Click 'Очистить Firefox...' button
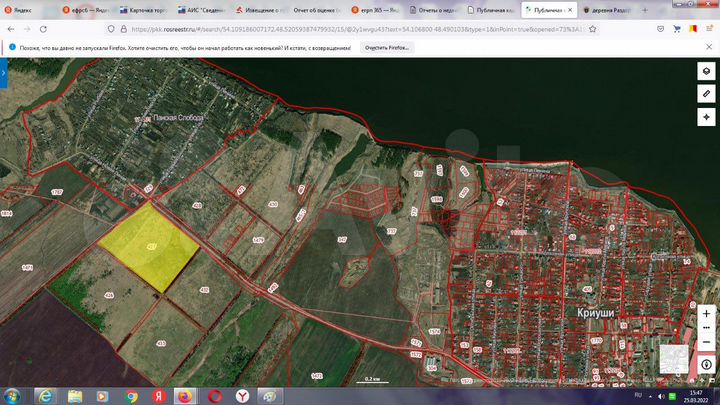This screenshot has width=720, height=405. 389,47
